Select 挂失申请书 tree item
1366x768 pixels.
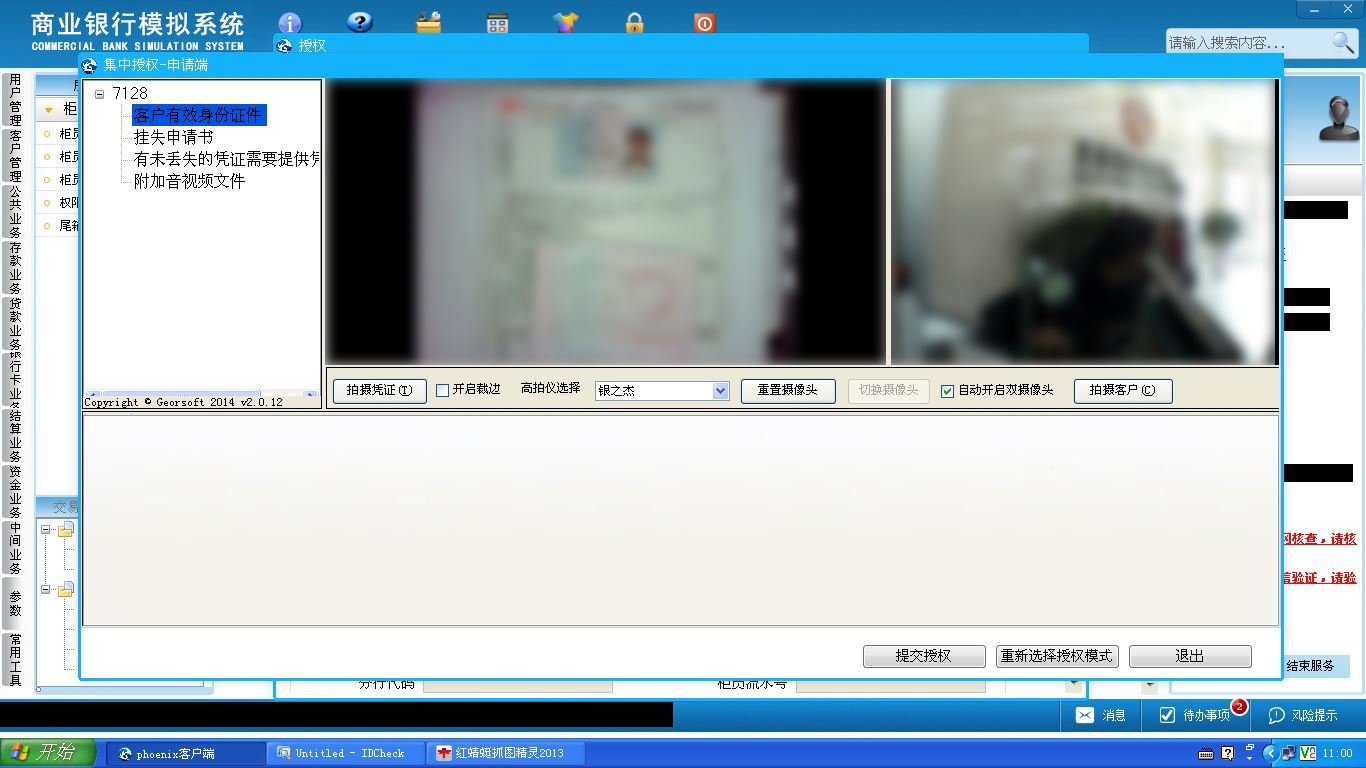173,138
